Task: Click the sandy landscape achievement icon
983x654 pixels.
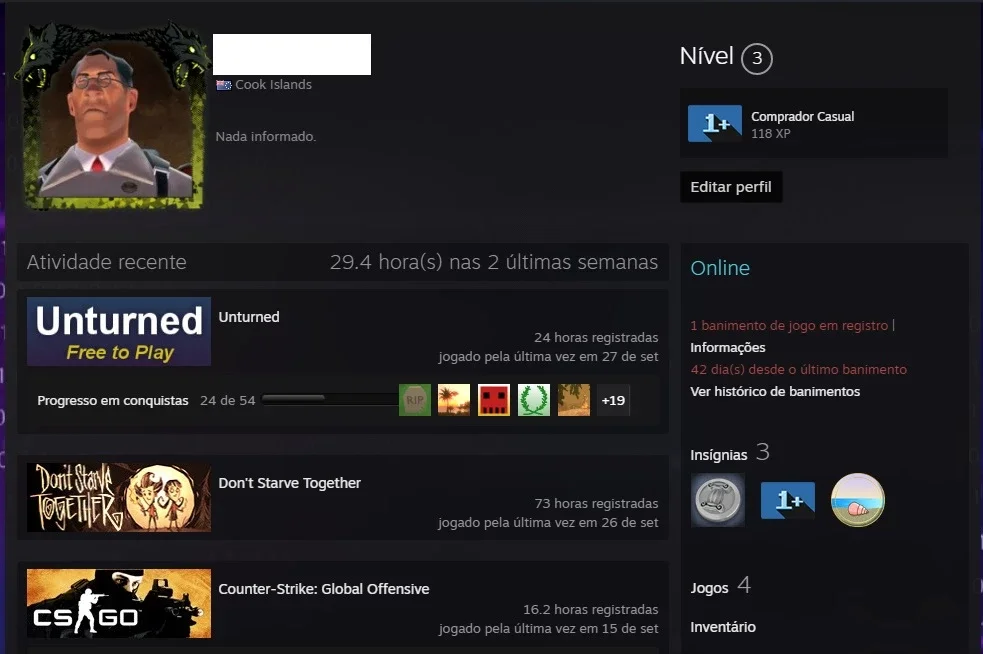Action: tap(574, 400)
